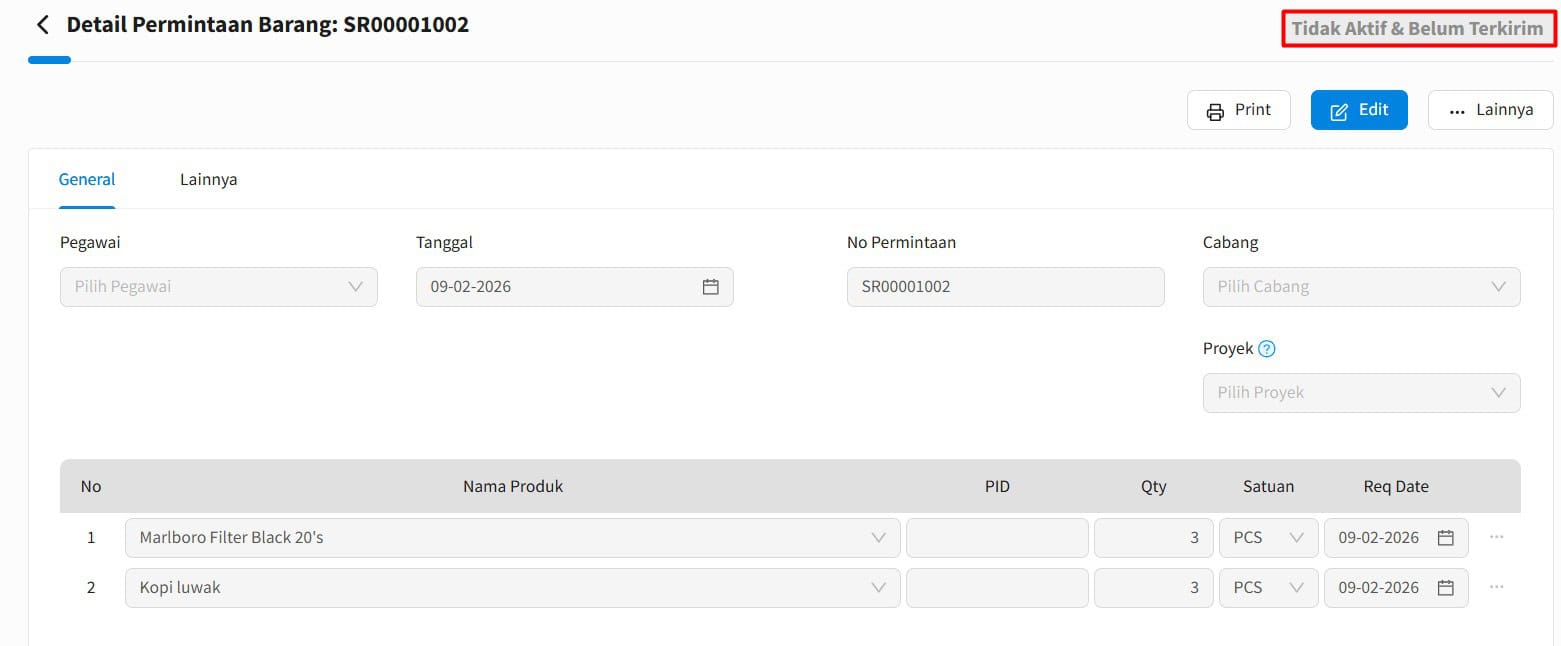
Task: Click the Print button
Action: pyautogui.click(x=1238, y=110)
